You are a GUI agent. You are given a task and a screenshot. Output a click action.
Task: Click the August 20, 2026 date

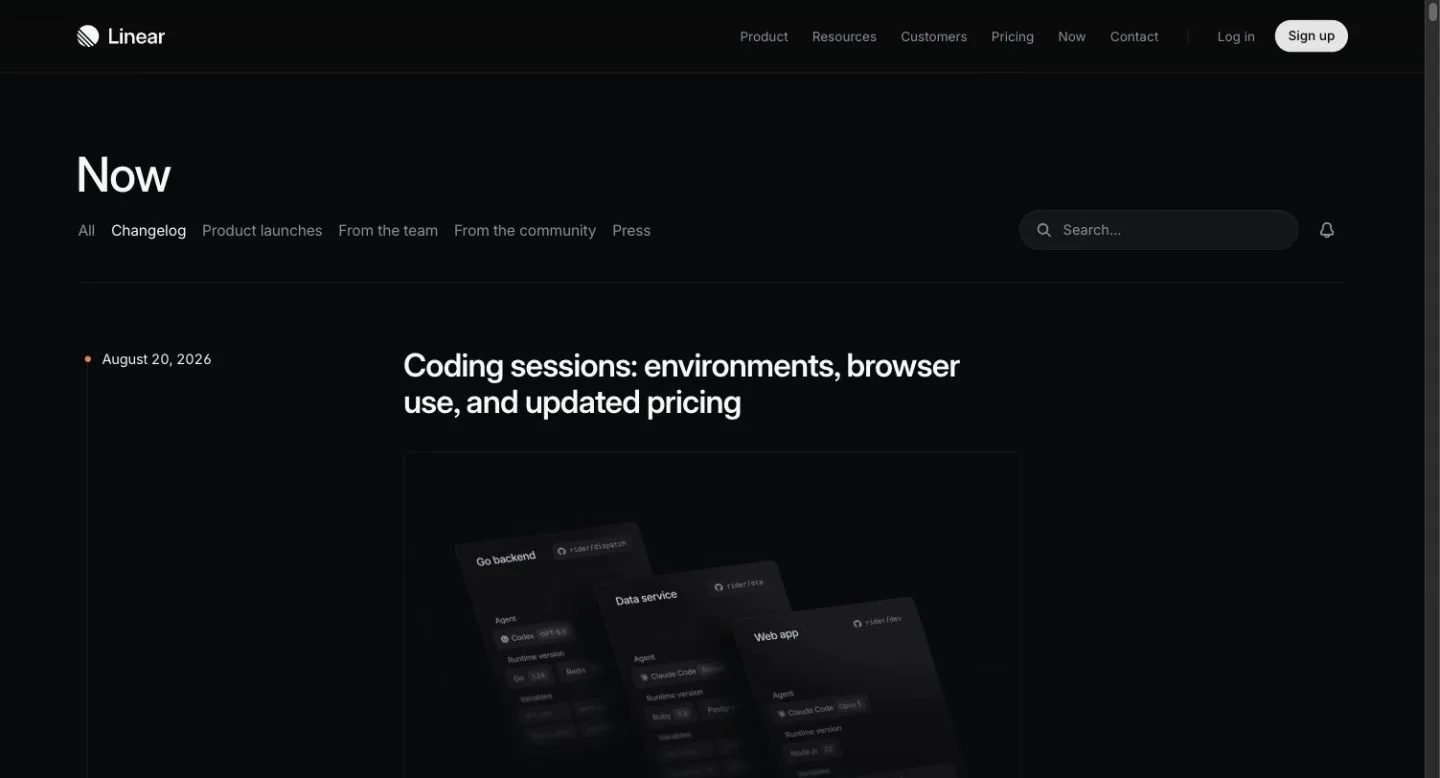(156, 359)
